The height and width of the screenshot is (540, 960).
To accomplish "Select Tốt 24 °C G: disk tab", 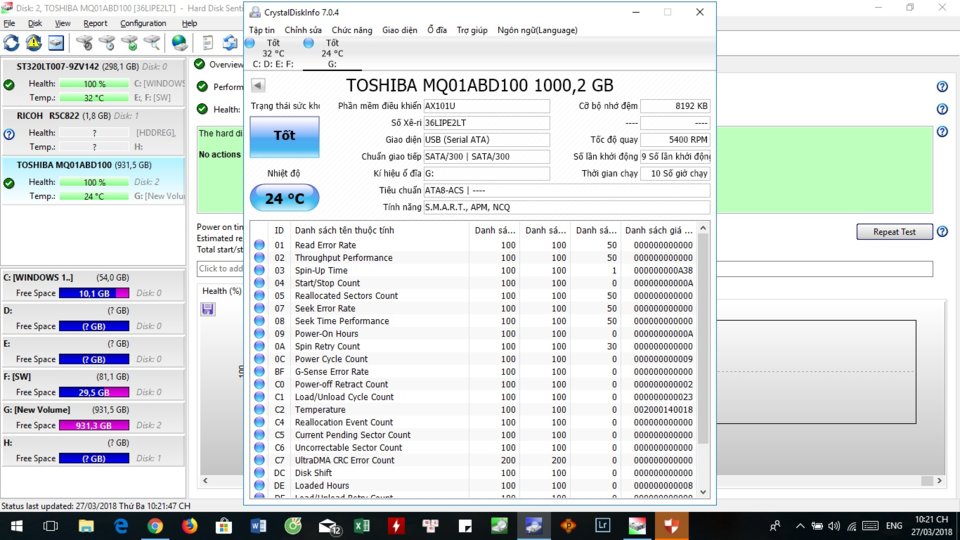I will (331, 53).
